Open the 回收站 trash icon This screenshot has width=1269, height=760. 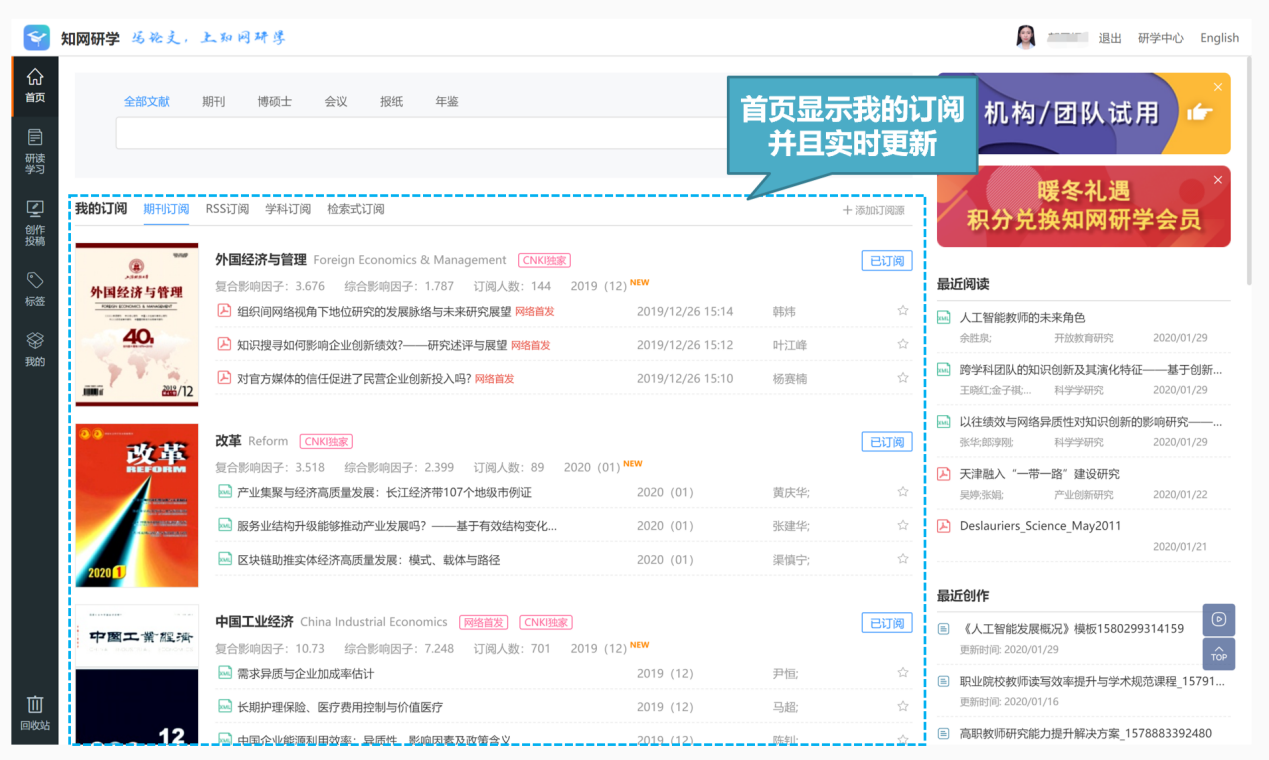[35, 713]
